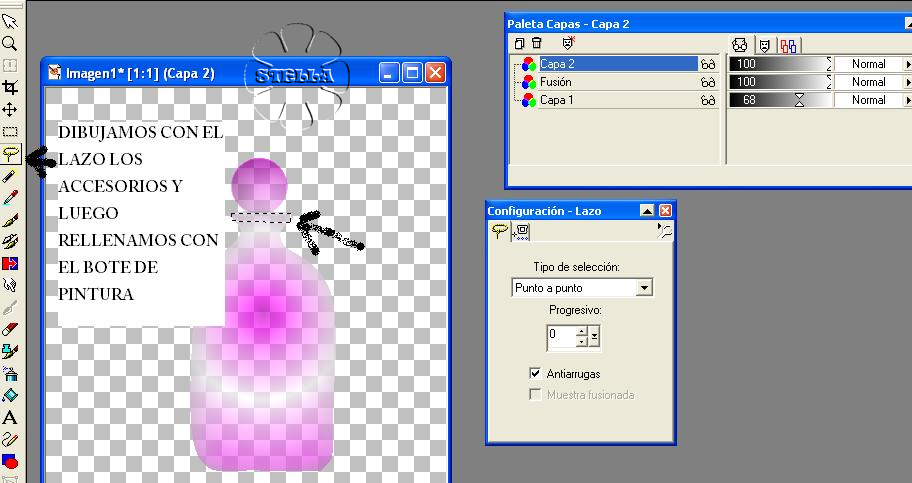
Task: Minimize the Imagen1 image window
Action: click(x=390, y=73)
